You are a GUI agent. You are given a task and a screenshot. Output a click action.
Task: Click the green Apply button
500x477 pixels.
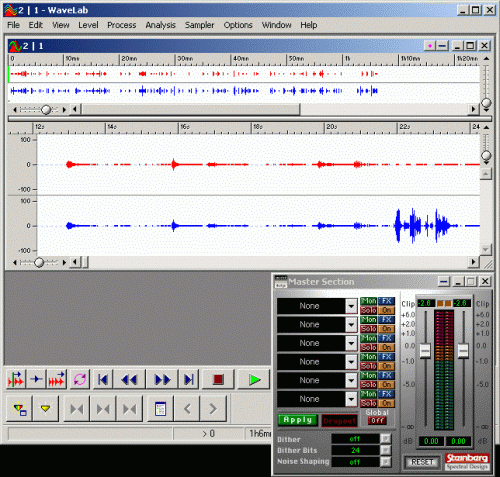[x=298, y=420]
